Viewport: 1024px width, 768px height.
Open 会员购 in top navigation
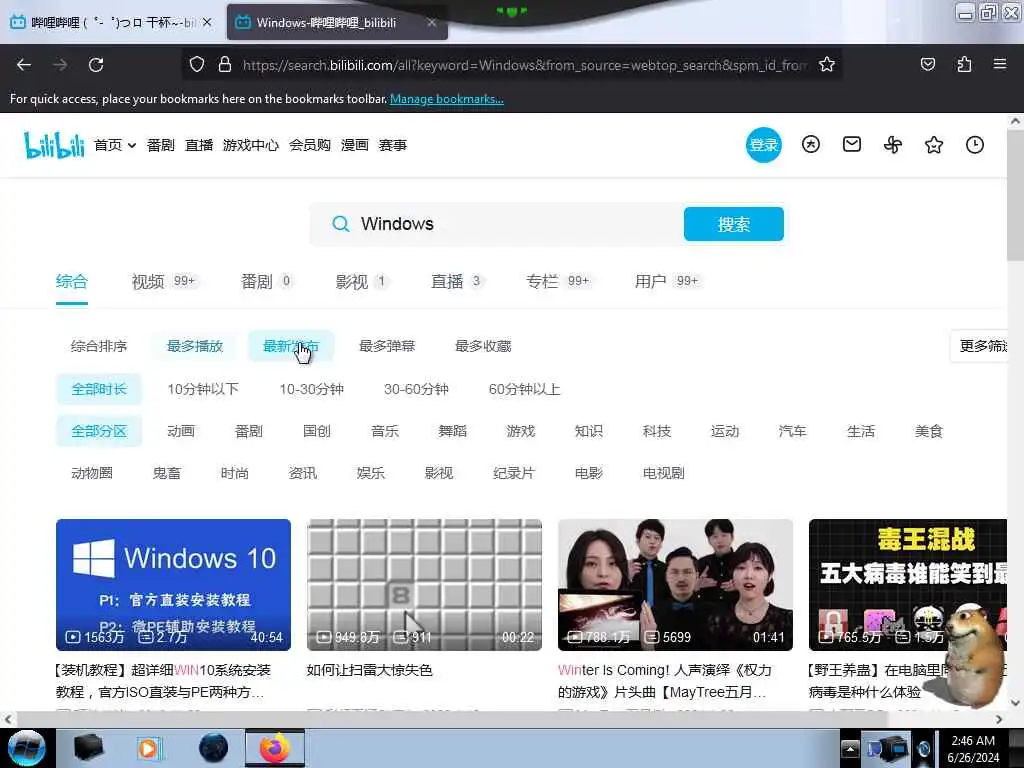coord(310,145)
